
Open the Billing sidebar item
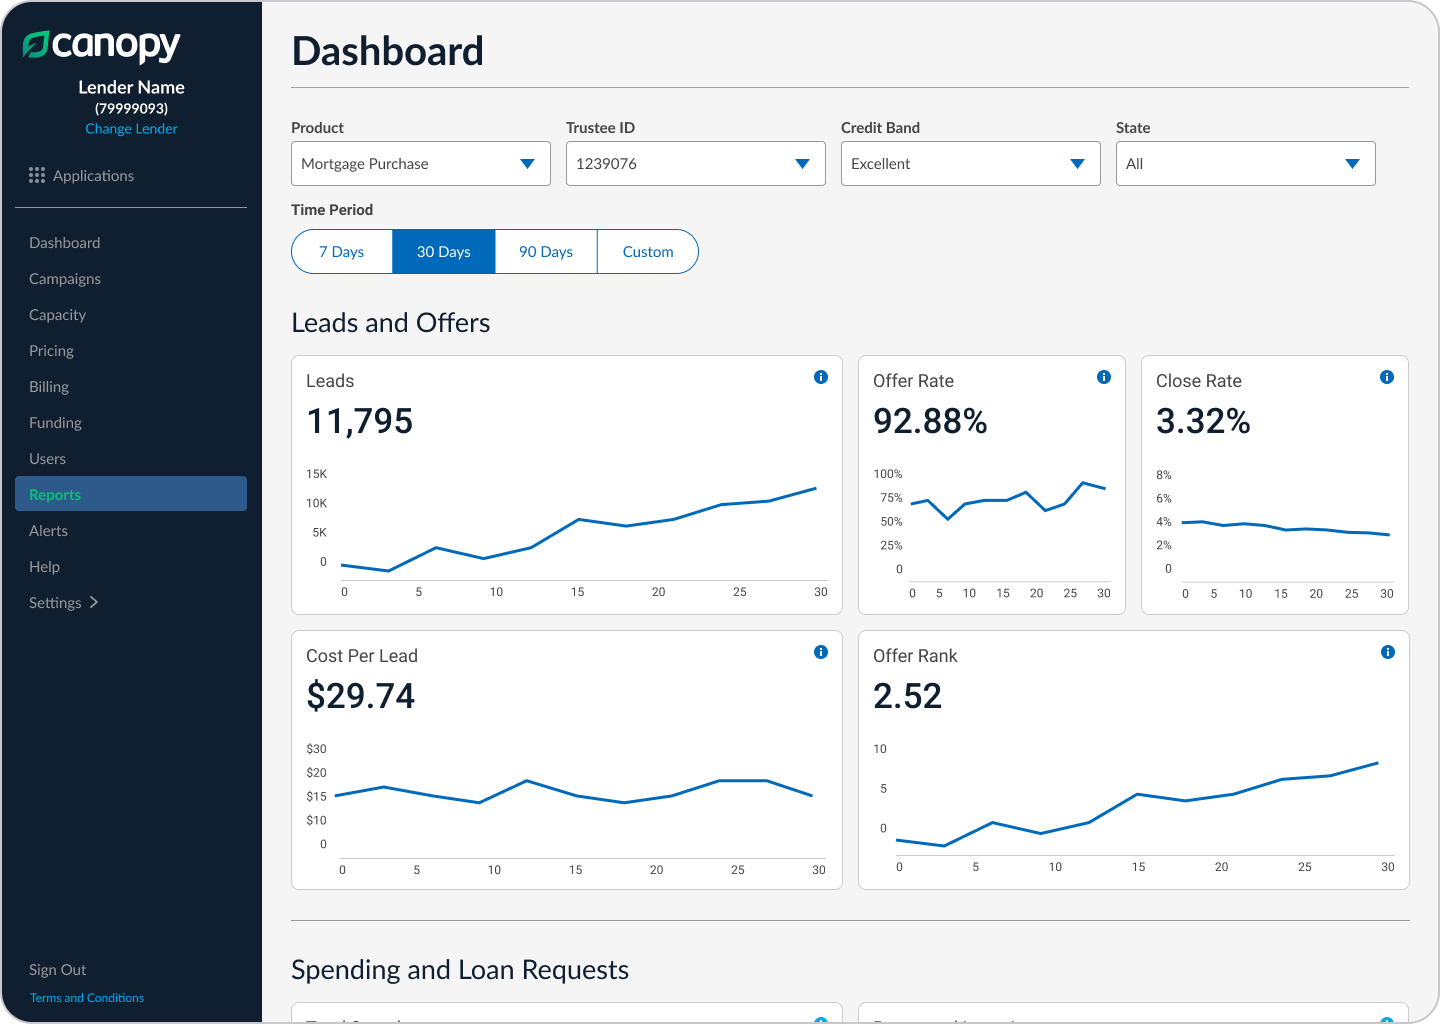49,387
